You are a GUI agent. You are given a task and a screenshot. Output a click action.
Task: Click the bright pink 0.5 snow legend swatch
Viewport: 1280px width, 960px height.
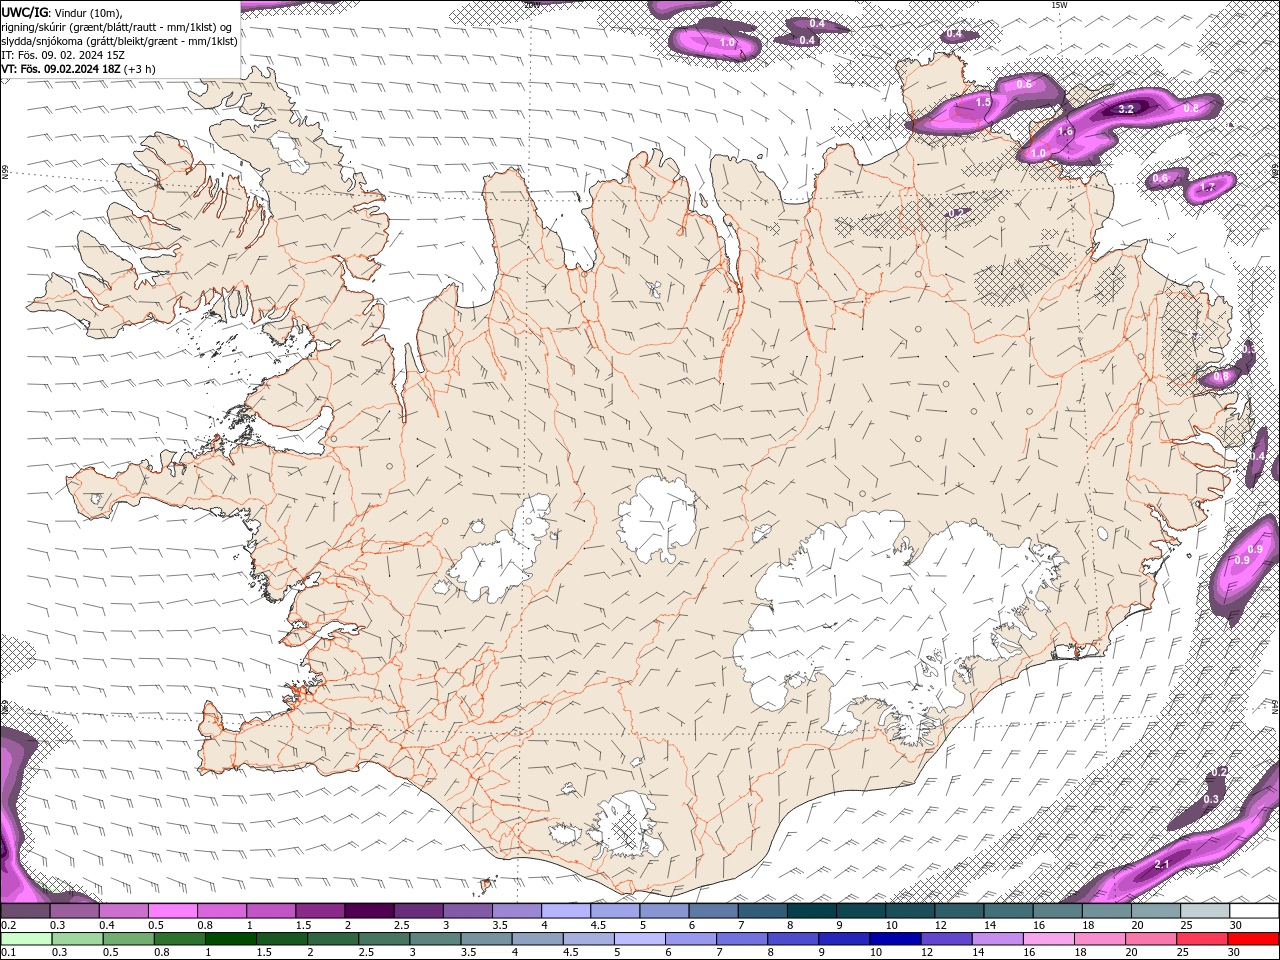coord(172,911)
